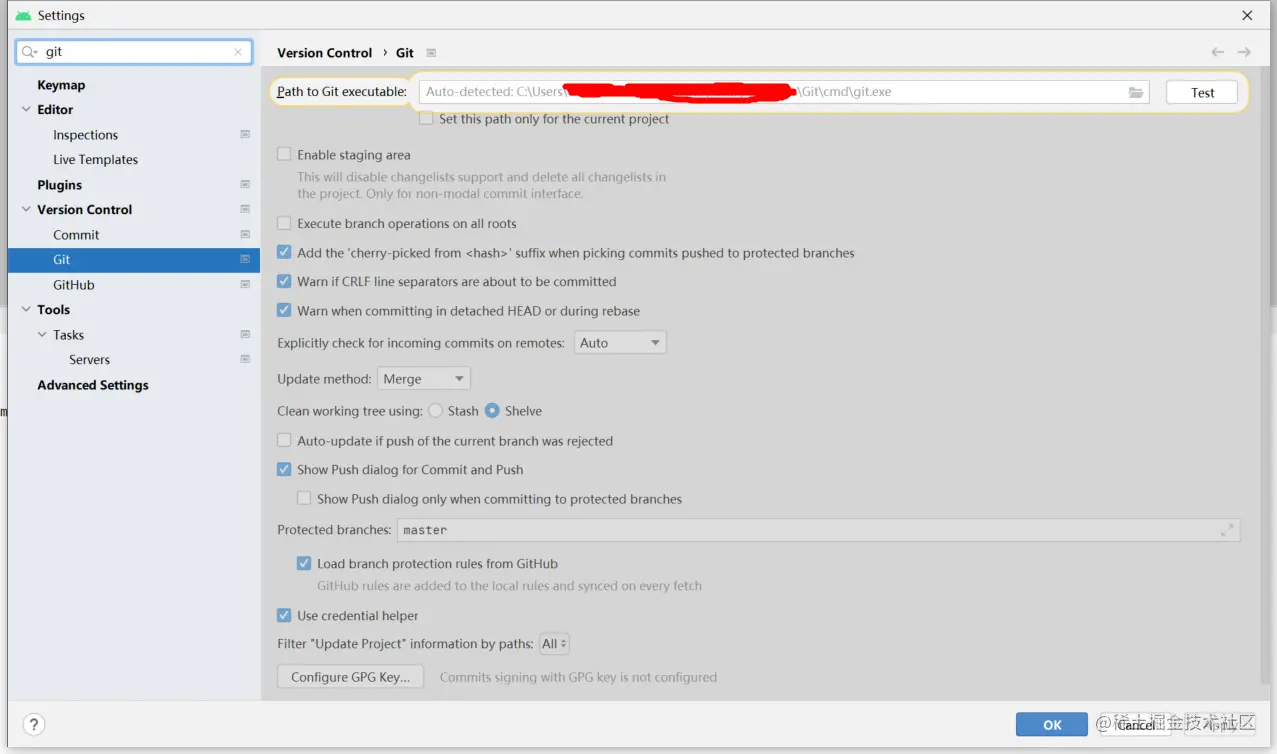Uncheck the cherry-picked suffix option
The width and height of the screenshot is (1277, 754).
point(284,253)
